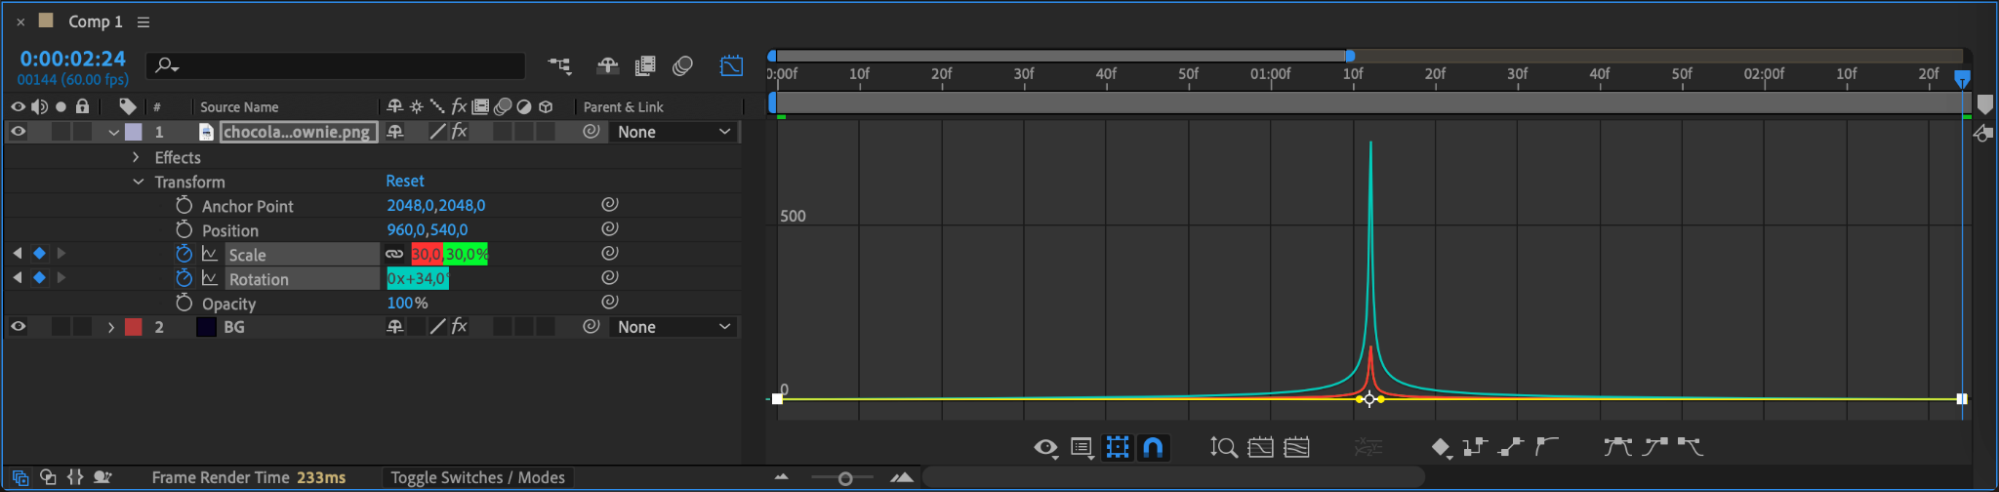Collapse the chocola...ownie.png layer properties
The image size is (1999, 492).
pyautogui.click(x=113, y=132)
